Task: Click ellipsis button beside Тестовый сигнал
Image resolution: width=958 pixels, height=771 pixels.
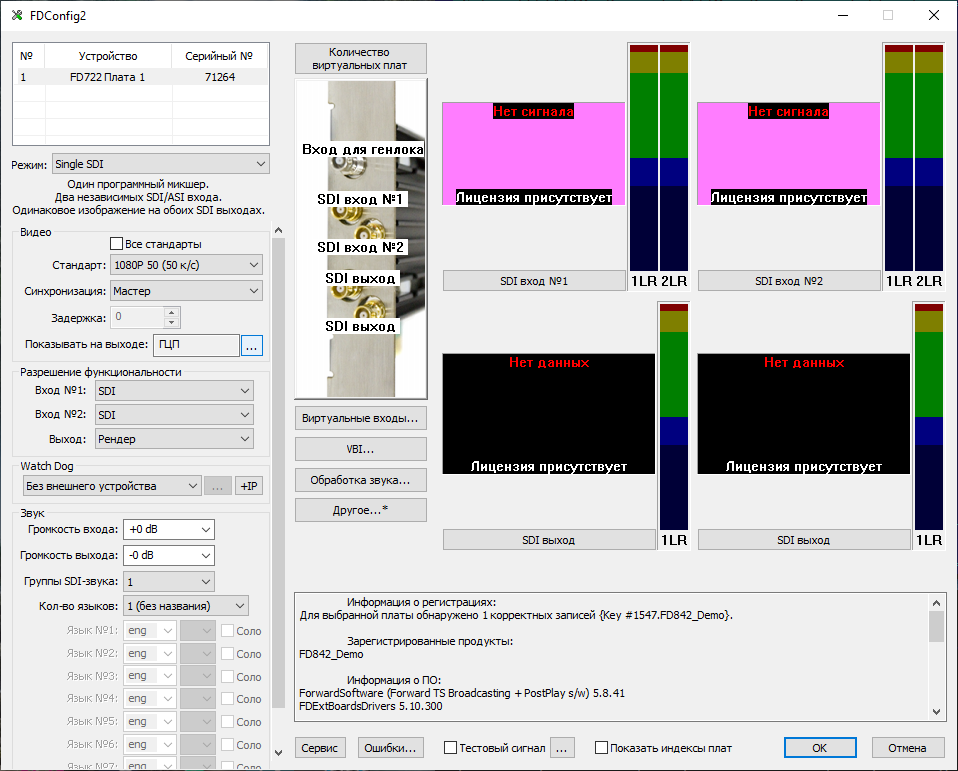Action: (x=563, y=747)
